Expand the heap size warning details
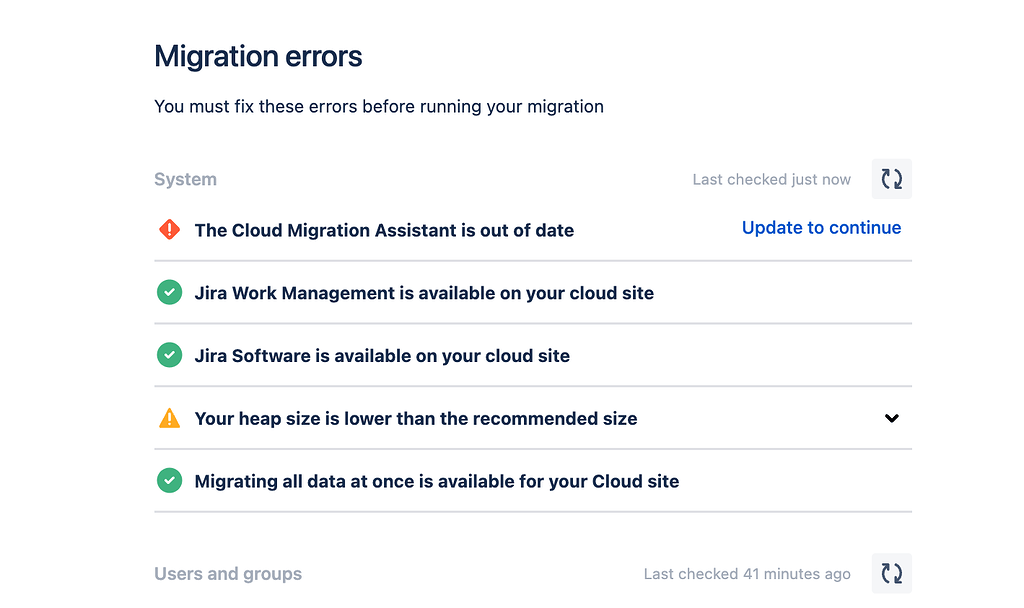Image resolution: width=1024 pixels, height=608 pixels. point(892,418)
